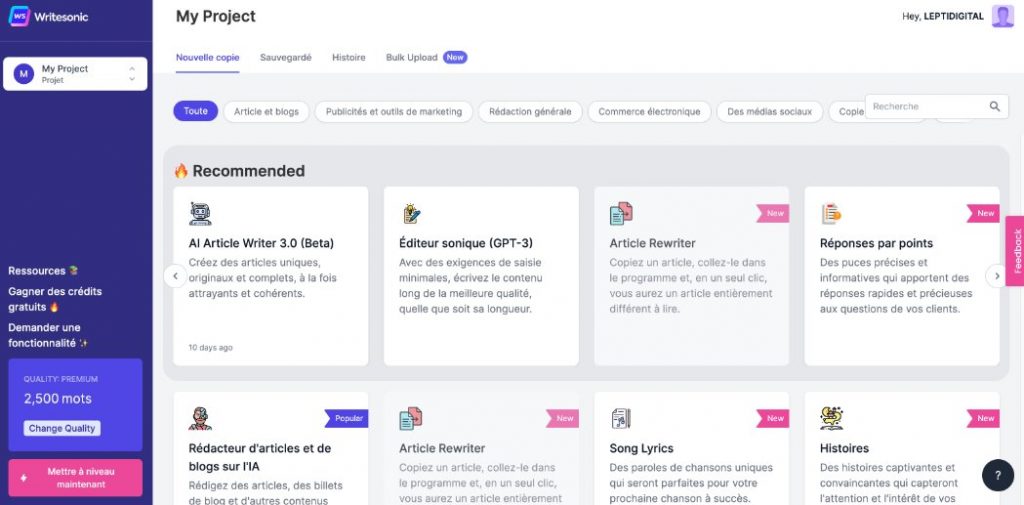Click the Song Lyrics music sheet icon
This screenshot has width=1024, height=505.
tap(621, 418)
